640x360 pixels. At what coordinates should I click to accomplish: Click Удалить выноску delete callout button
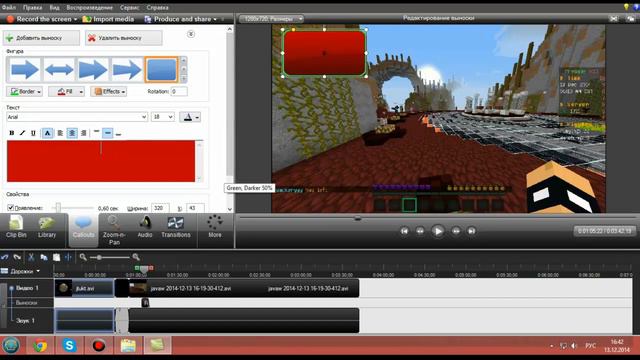pos(124,38)
